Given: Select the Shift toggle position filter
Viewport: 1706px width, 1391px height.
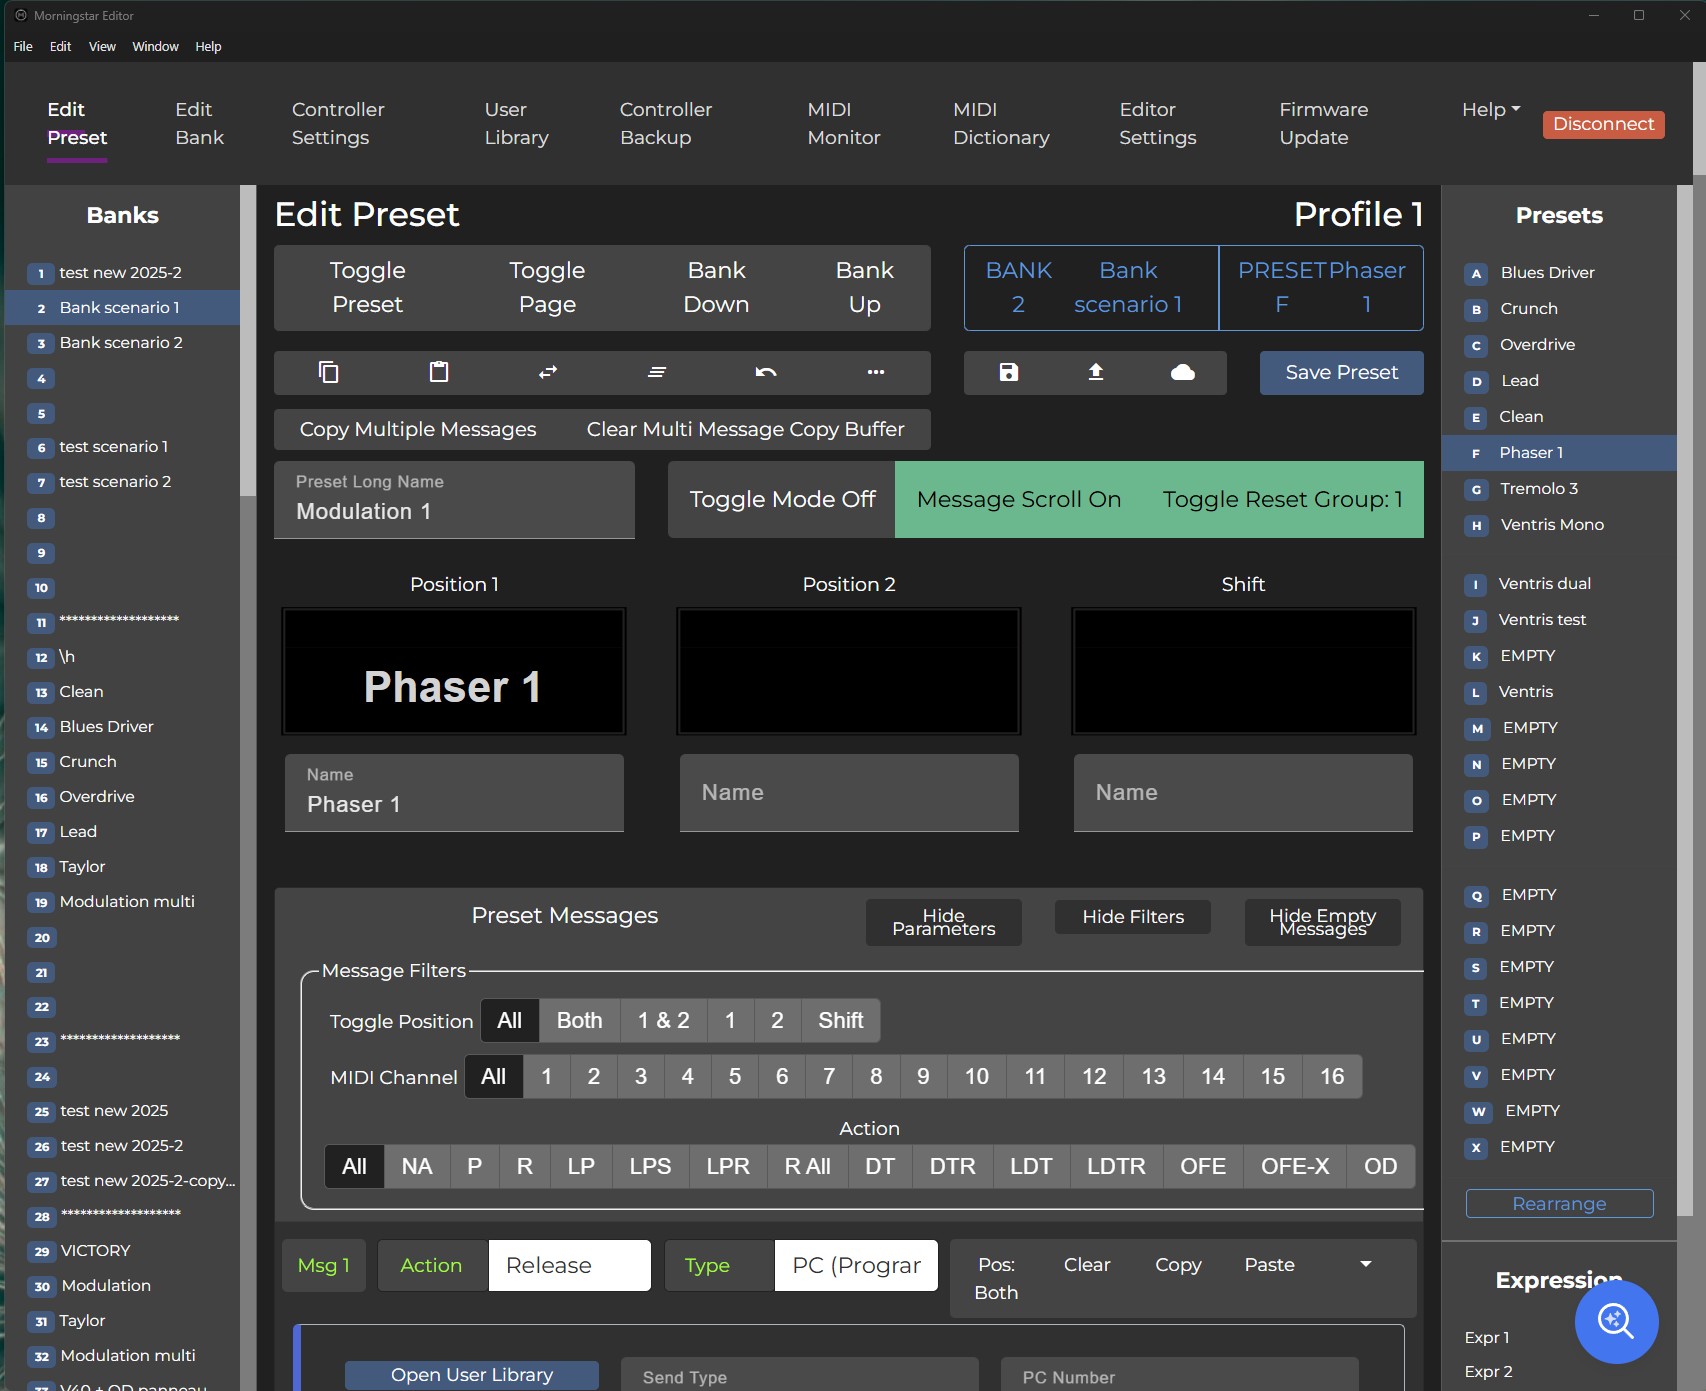Looking at the screenshot, I should click(x=840, y=1020).
